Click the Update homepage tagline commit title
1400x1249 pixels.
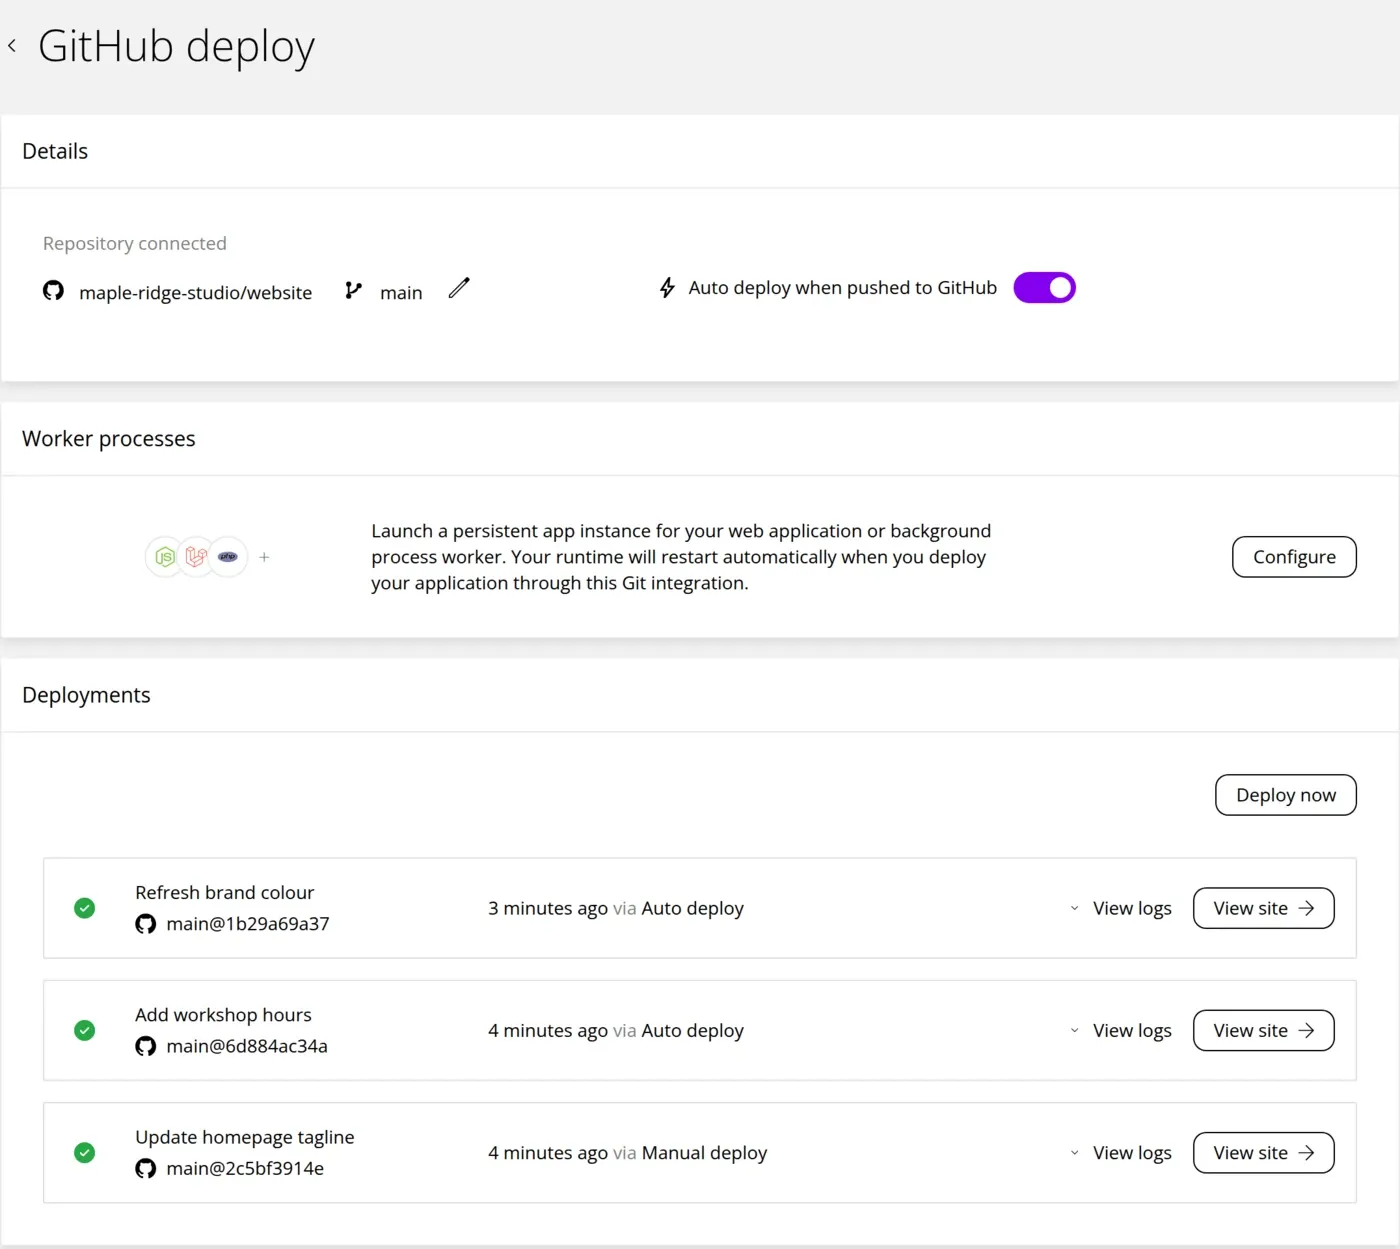[245, 1137]
